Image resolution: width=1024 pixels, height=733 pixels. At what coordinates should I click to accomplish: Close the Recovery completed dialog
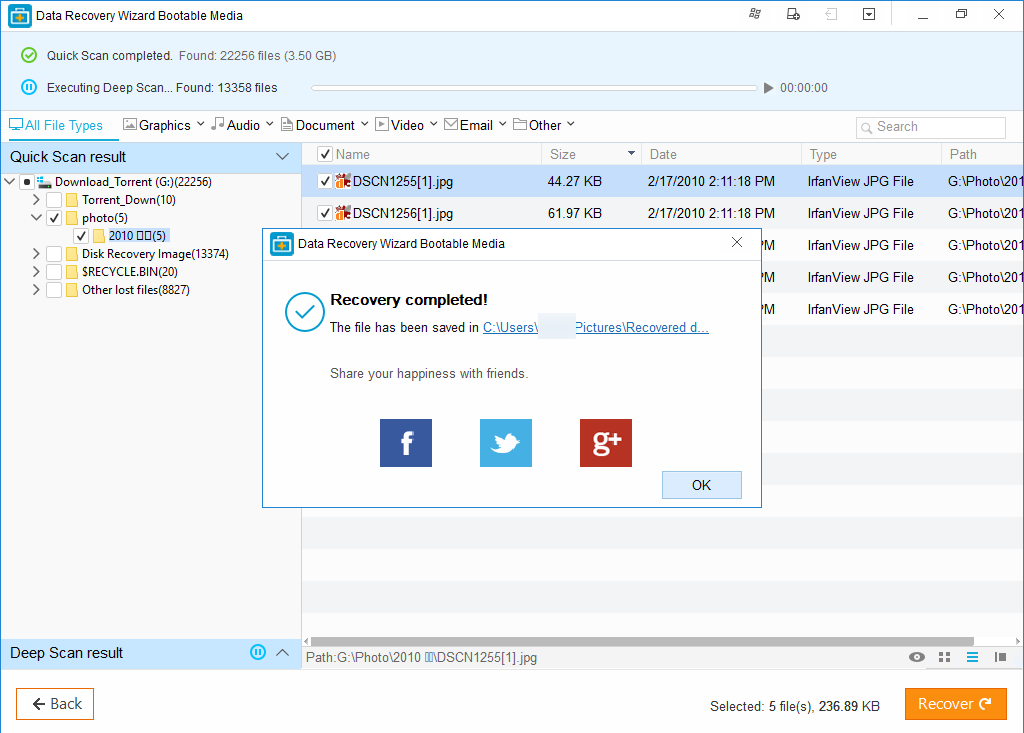pos(737,242)
